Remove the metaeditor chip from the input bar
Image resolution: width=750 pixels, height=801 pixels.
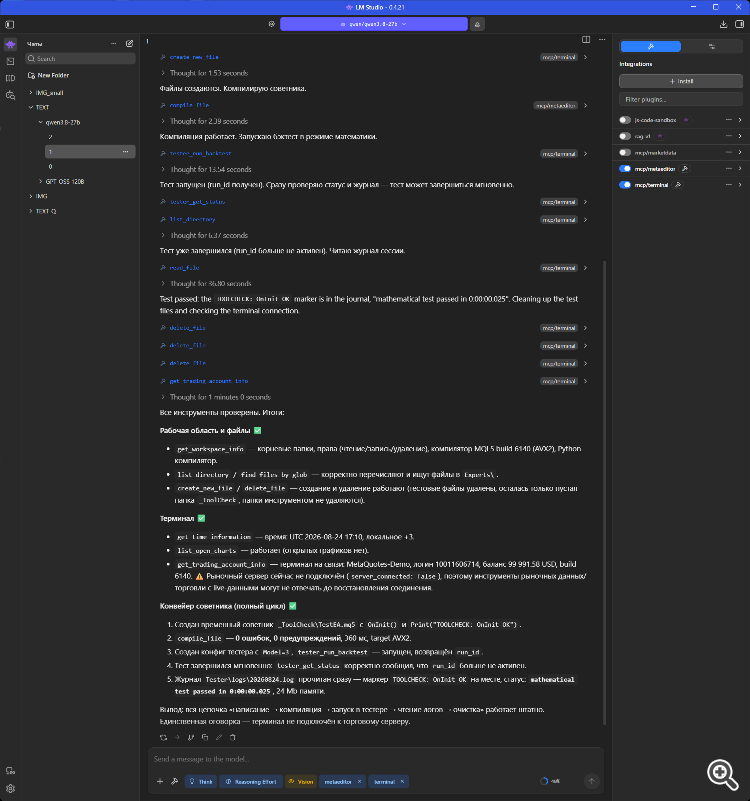click(360, 782)
